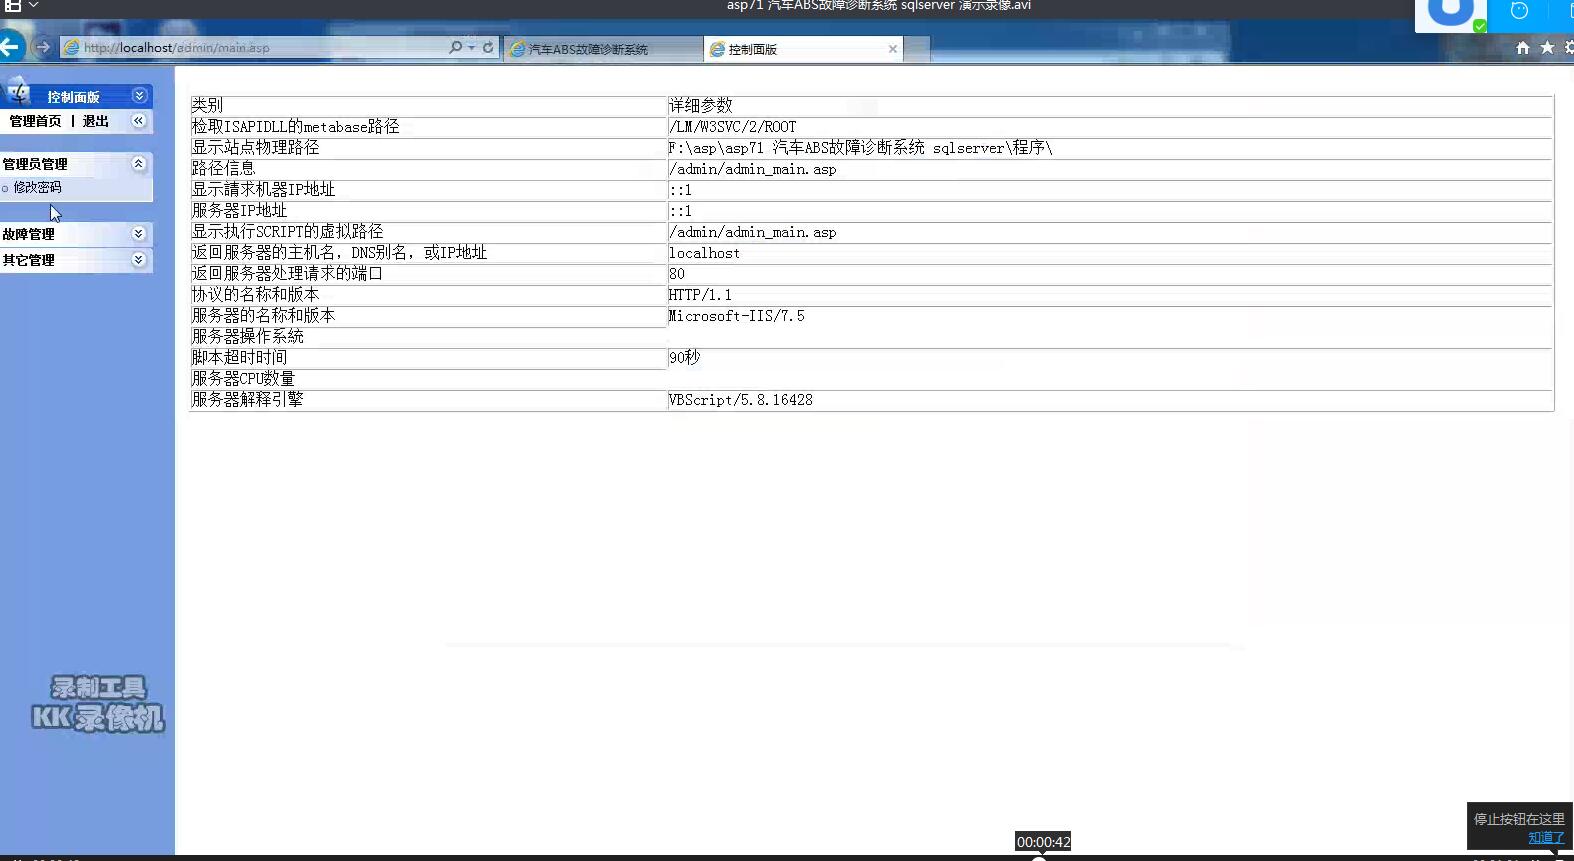The image size is (1574, 861).
Task: Click the 路径信息 value /admin/admin_main.asp
Action: [752, 169]
